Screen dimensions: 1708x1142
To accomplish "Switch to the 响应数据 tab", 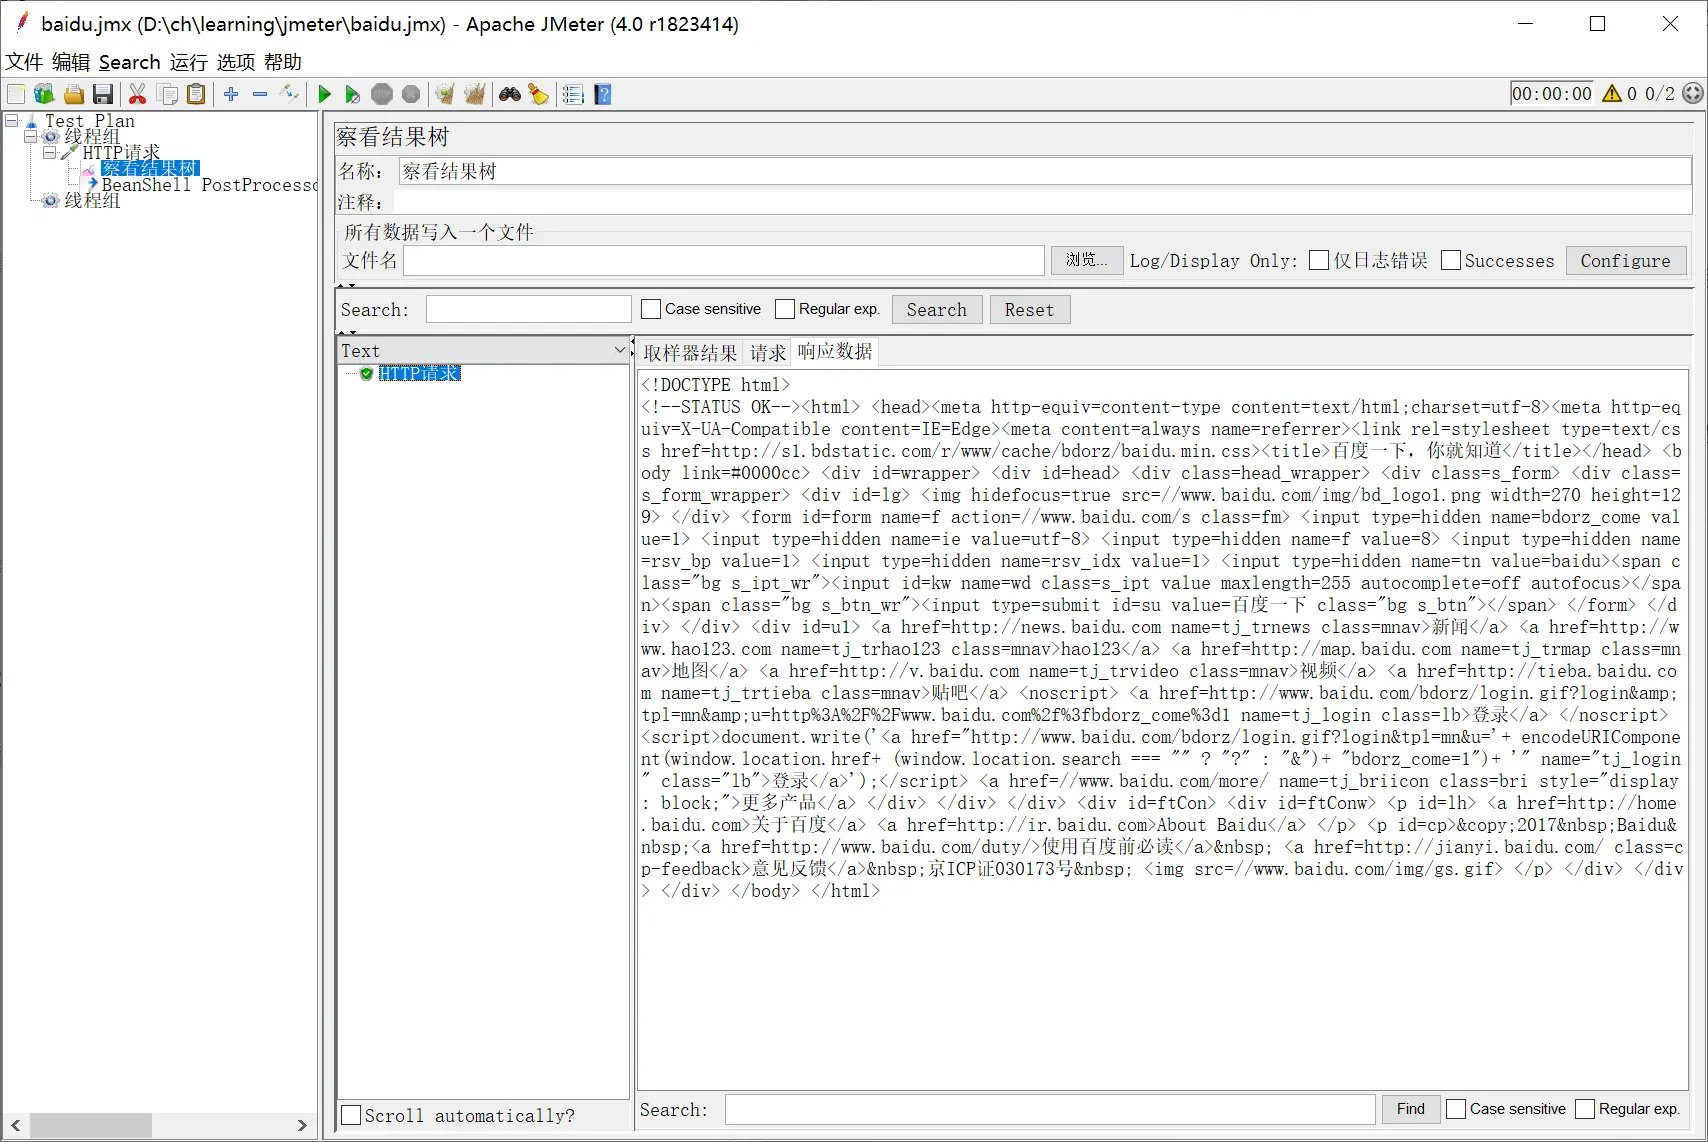I will (x=835, y=351).
